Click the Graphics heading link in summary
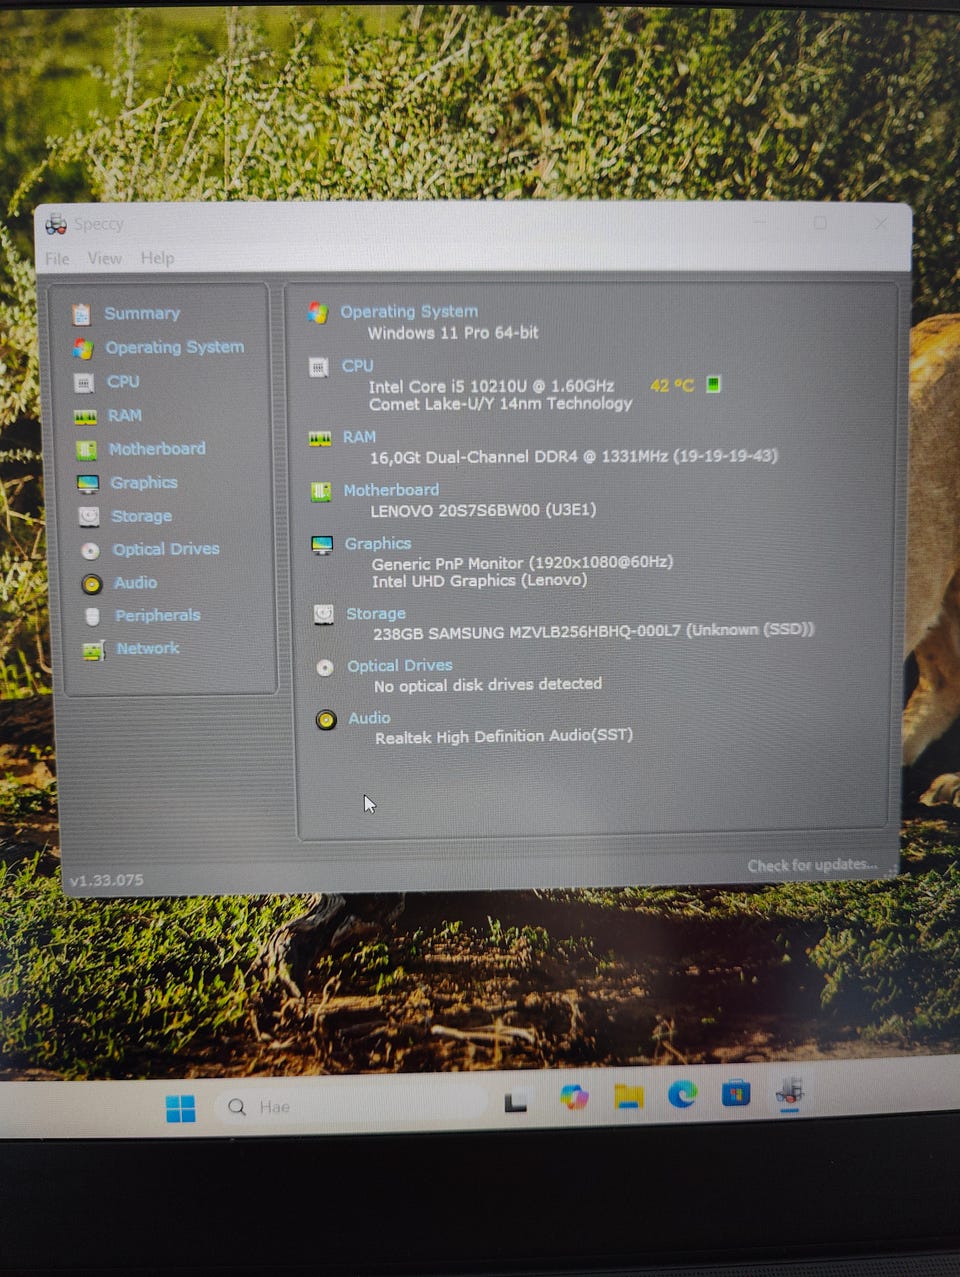Image resolution: width=960 pixels, height=1277 pixels. tap(378, 544)
